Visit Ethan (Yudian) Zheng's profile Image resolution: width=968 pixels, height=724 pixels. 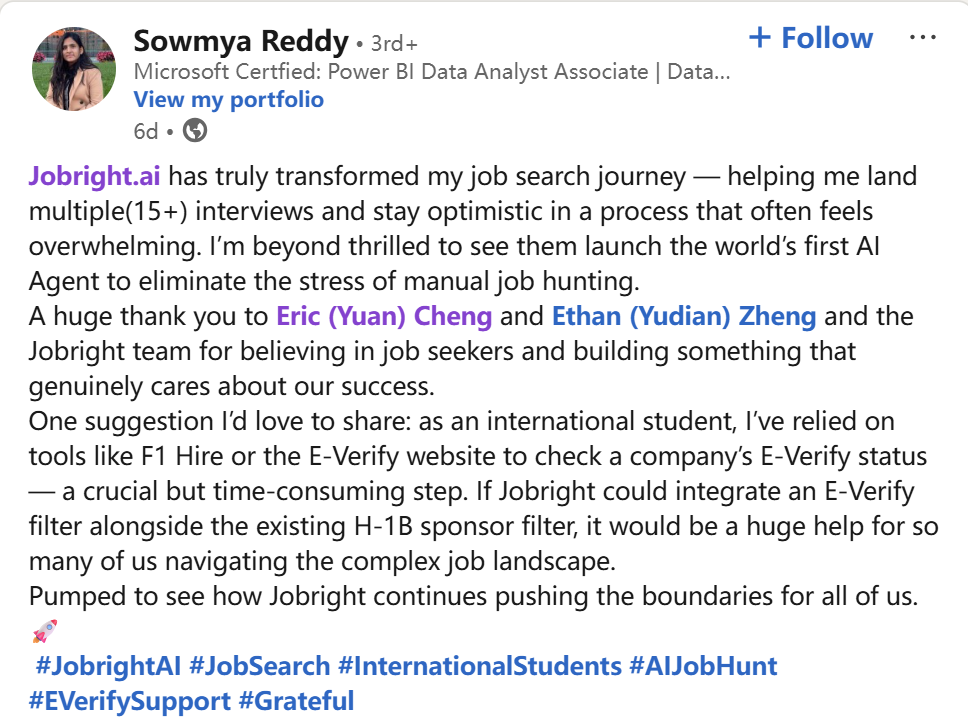pyautogui.click(x=684, y=316)
